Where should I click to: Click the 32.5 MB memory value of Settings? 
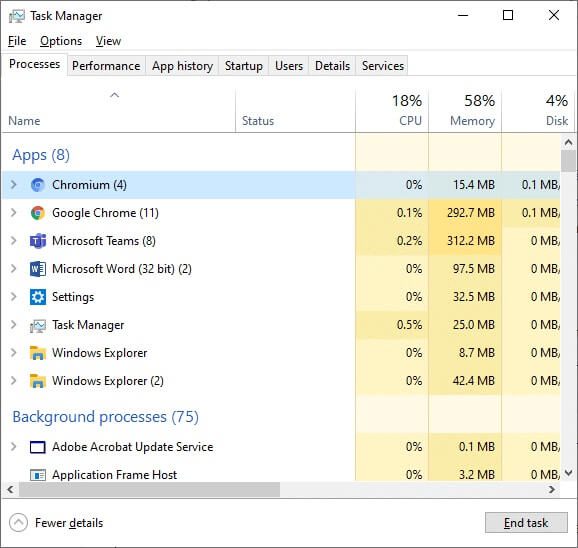pos(474,297)
